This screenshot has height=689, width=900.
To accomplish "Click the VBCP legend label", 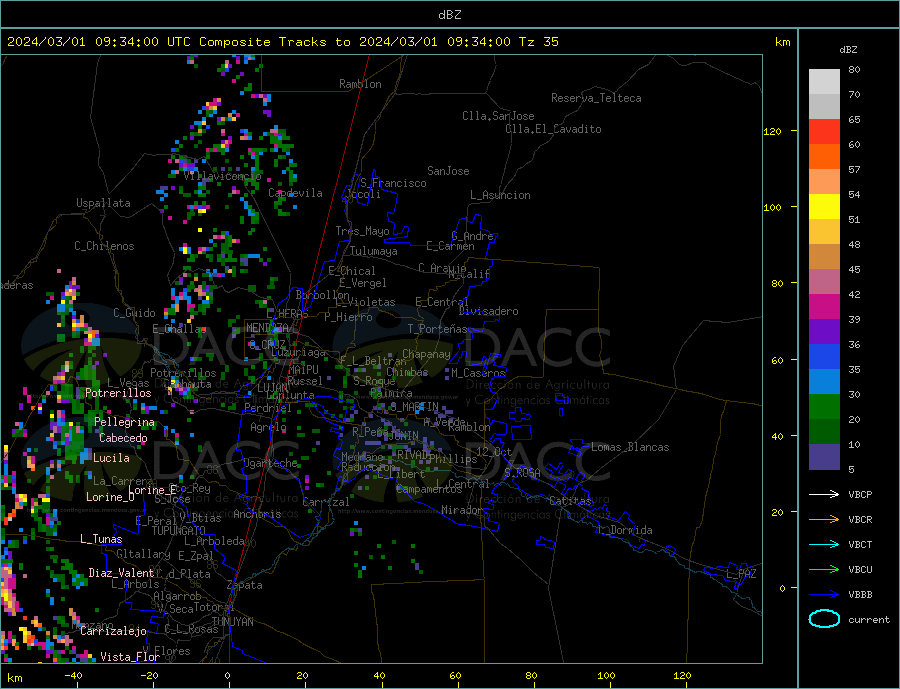I will 860,494.
